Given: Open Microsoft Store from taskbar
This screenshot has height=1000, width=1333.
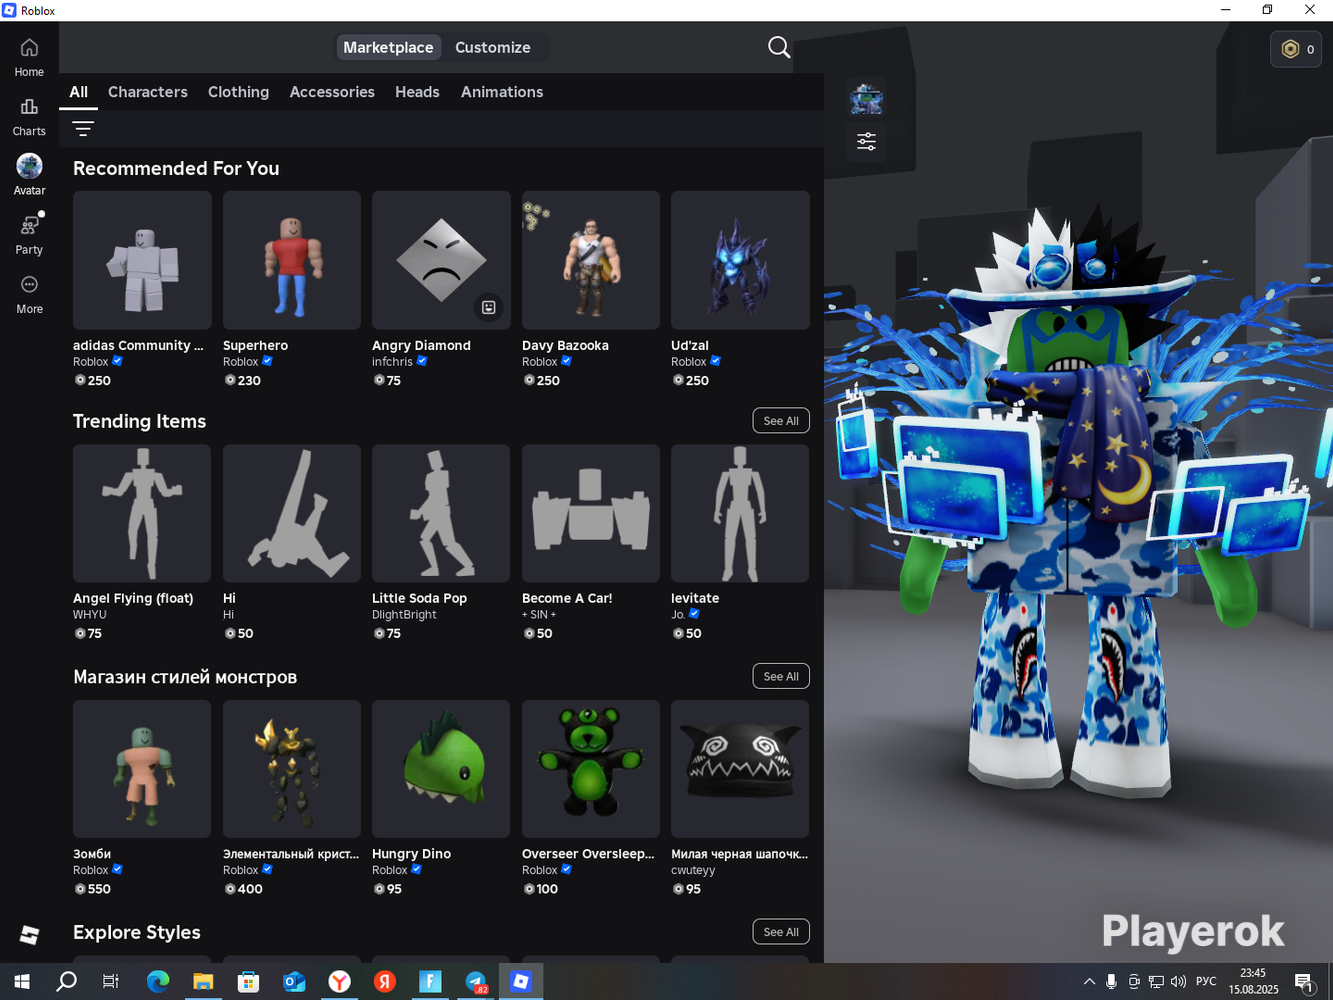Looking at the screenshot, I should pos(248,982).
